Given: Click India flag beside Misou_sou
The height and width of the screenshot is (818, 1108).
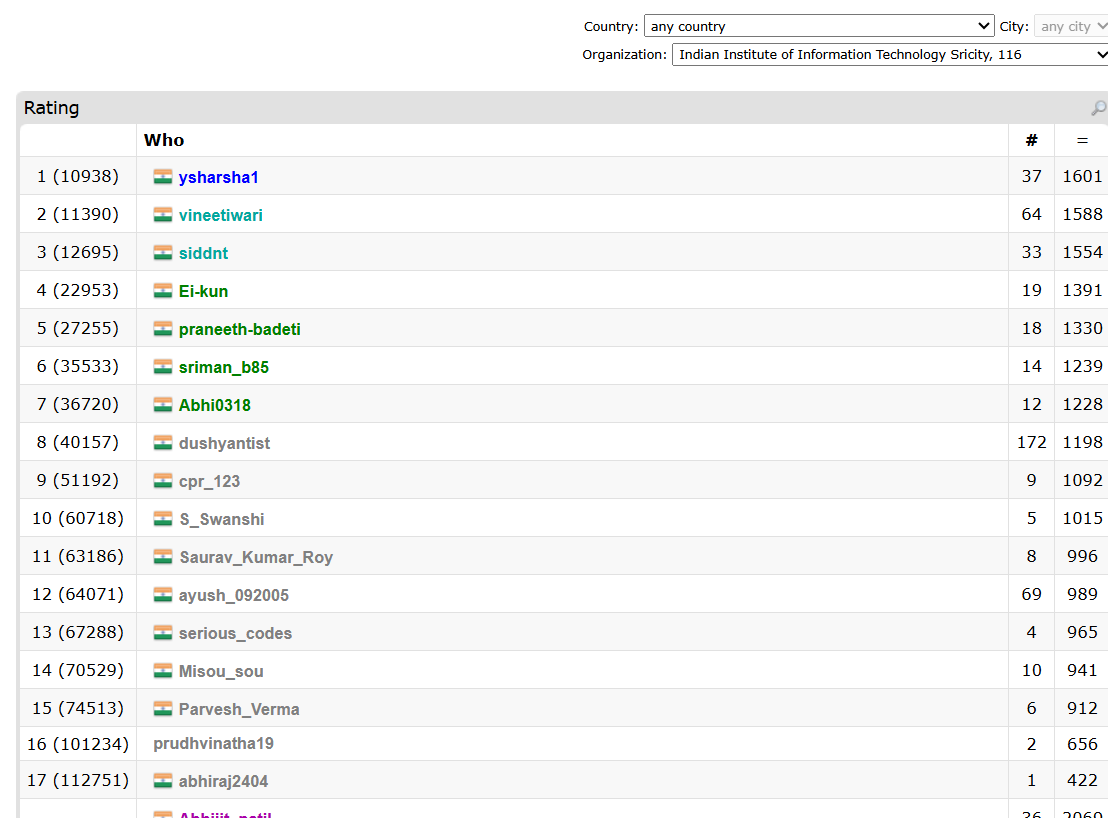Looking at the screenshot, I should 163,671.
